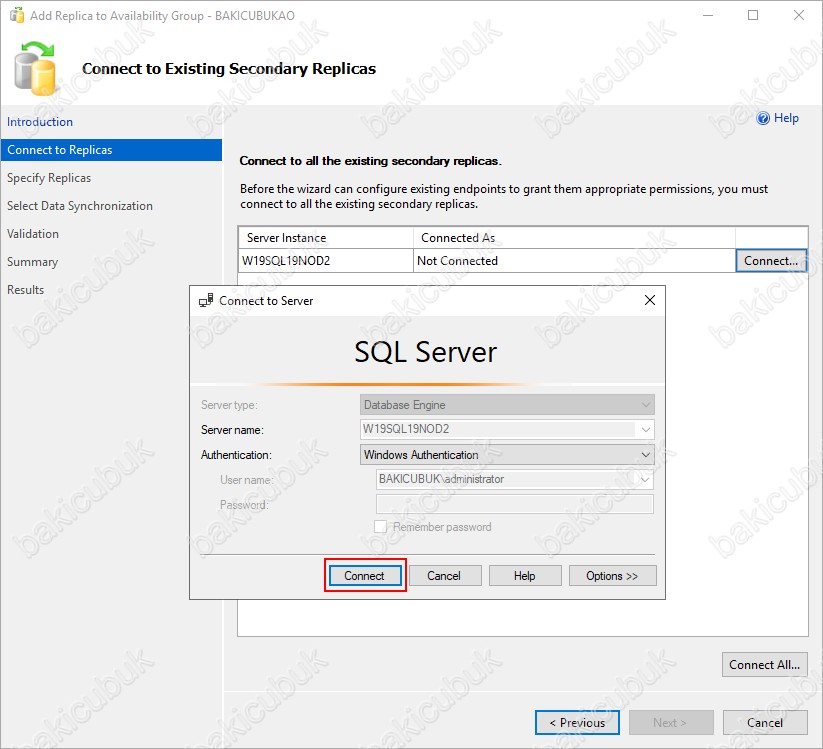Select the Specify Replicas step
The image size is (823, 749).
click(x=49, y=178)
